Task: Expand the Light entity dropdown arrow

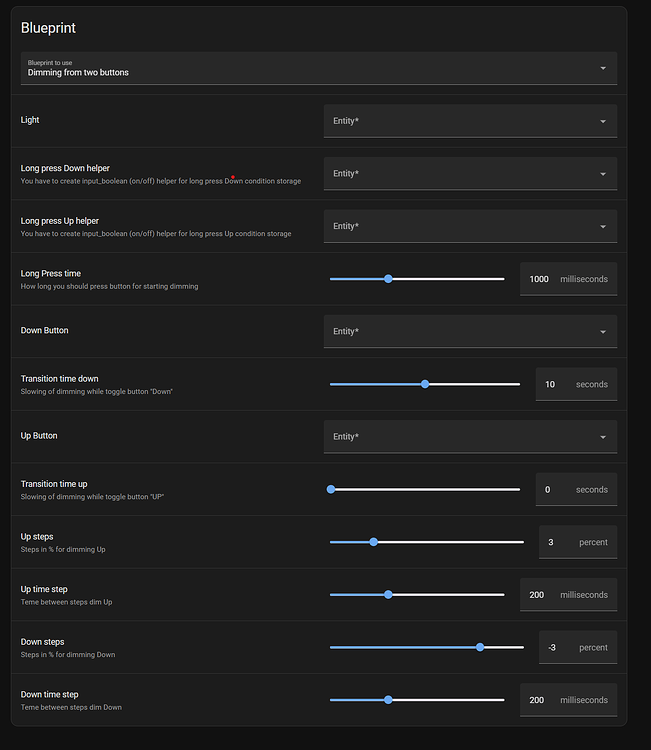Action: click(x=603, y=122)
